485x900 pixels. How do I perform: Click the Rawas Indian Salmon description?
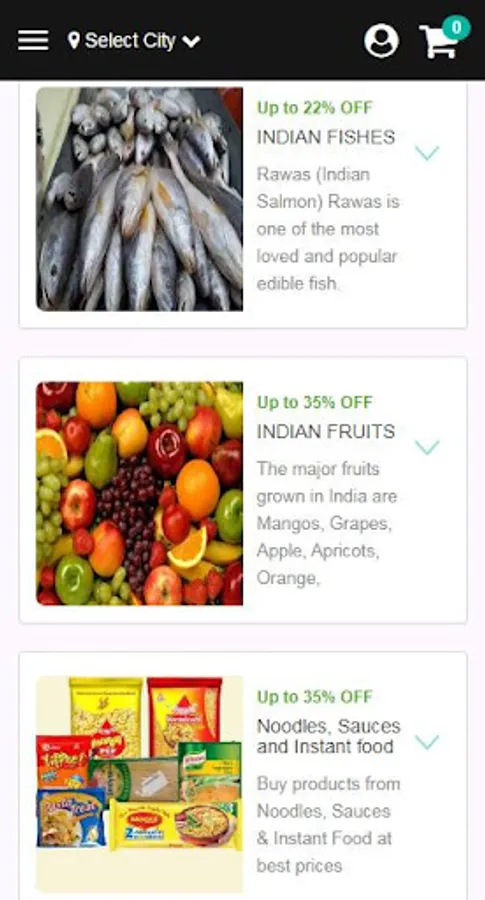click(328, 228)
